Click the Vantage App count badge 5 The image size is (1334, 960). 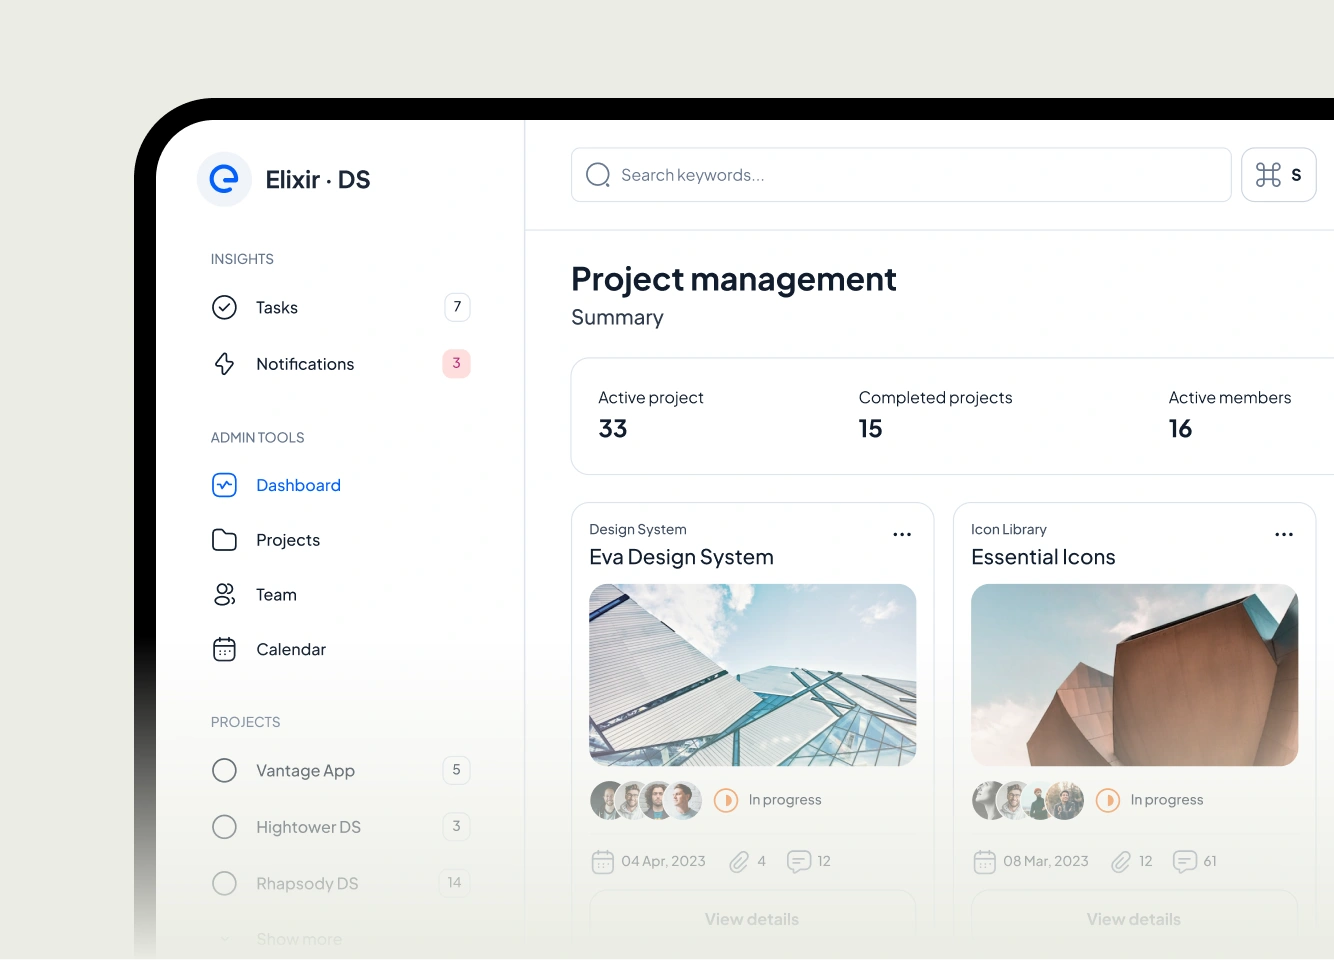[x=456, y=770]
